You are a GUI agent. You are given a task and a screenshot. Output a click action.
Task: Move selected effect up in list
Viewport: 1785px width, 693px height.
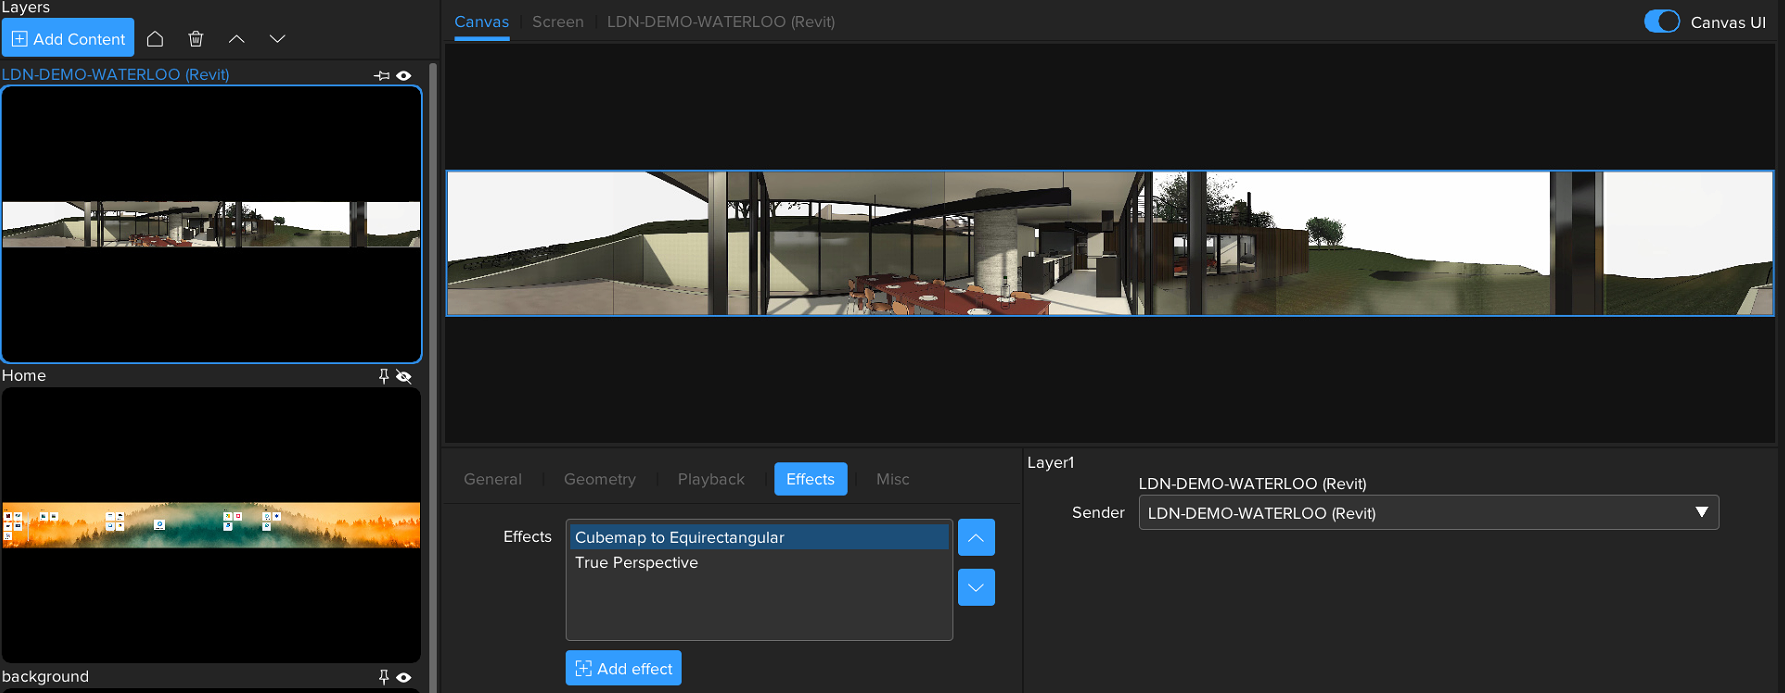click(975, 538)
